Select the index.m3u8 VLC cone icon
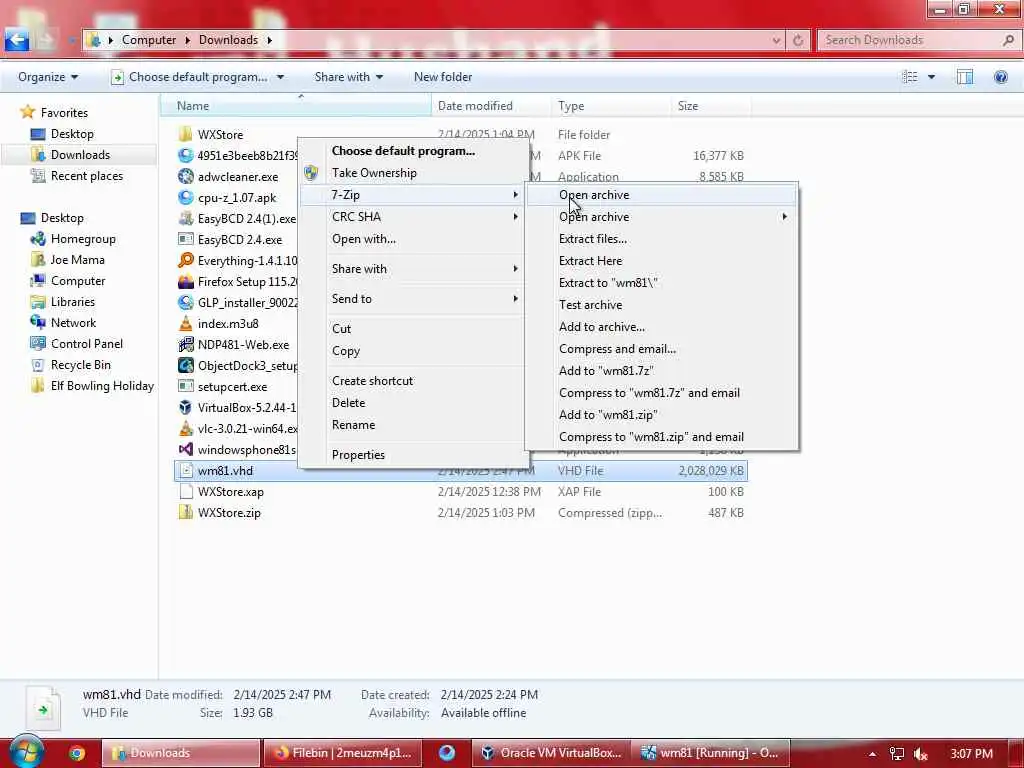Screen dimensions: 1024x768 (185, 323)
